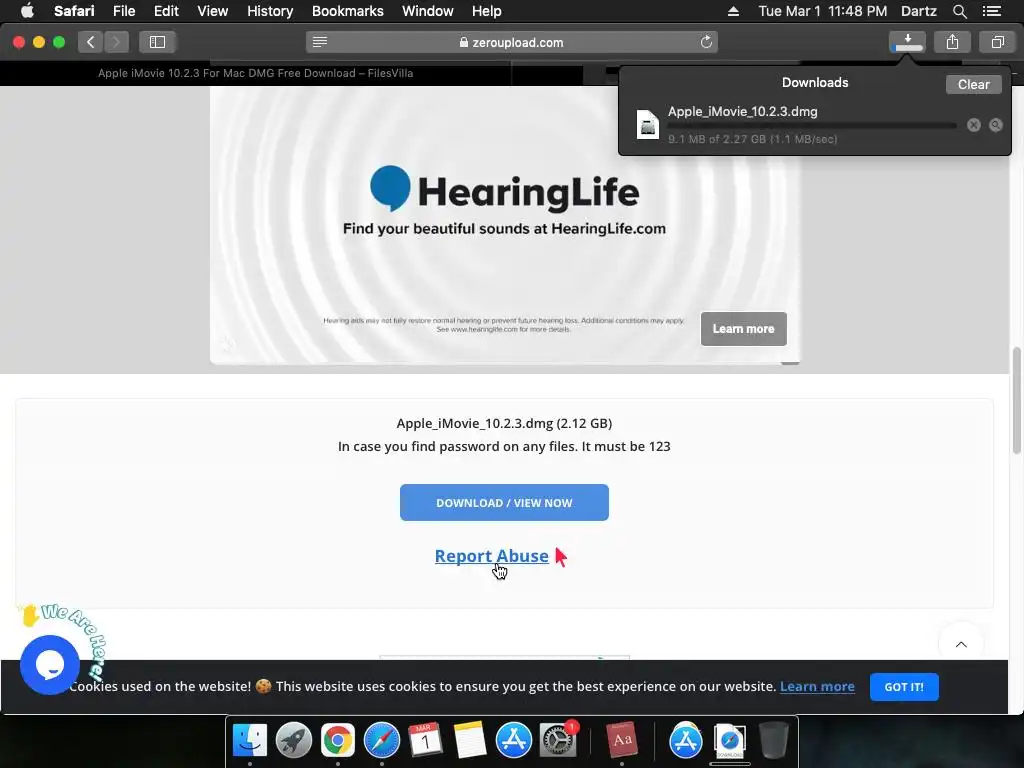Screen dimensions: 1024x768
Task: Open Calendar from the Dock
Action: click(x=425, y=741)
